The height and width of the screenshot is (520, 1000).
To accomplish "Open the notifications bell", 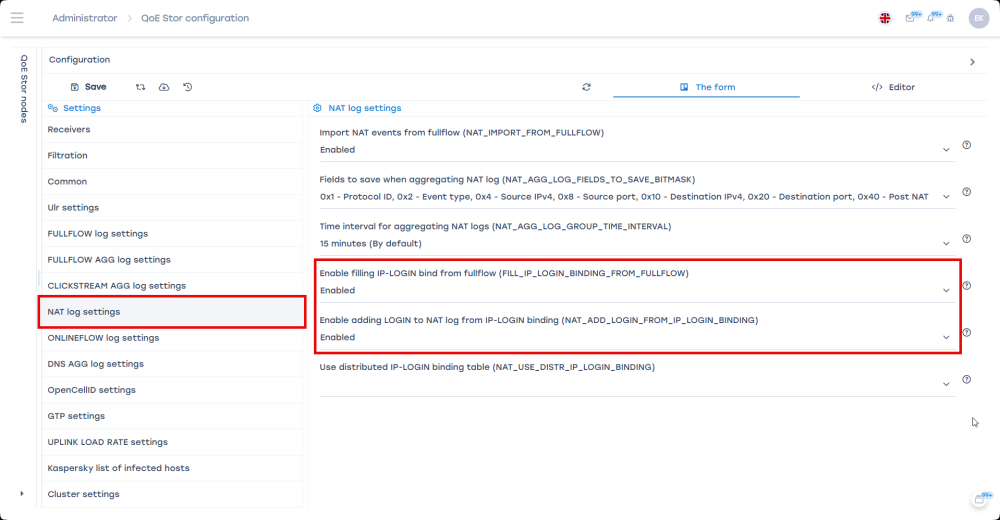I will [931, 18].
